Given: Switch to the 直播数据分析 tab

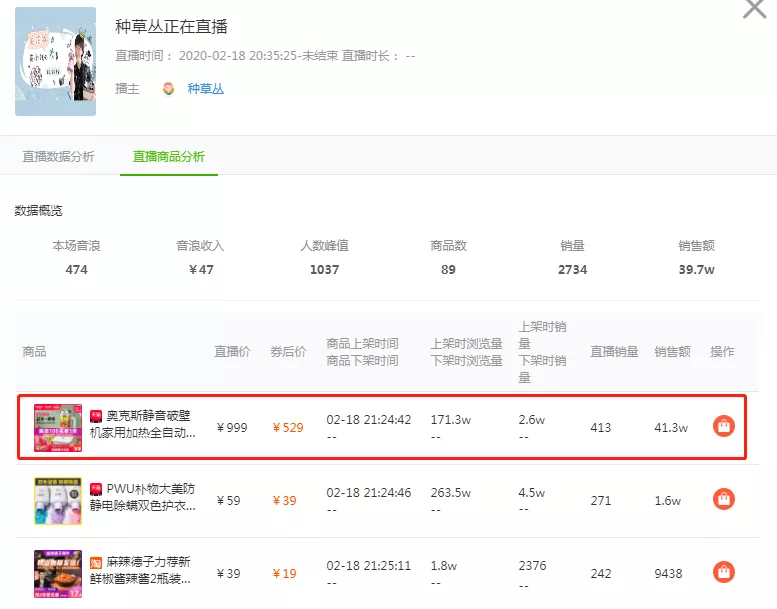Looking at the screenshot, I should tap(58, 157).
